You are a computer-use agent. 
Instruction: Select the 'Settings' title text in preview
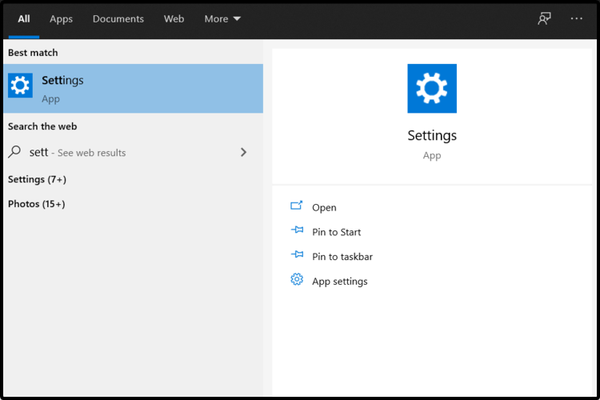point(432,135)
